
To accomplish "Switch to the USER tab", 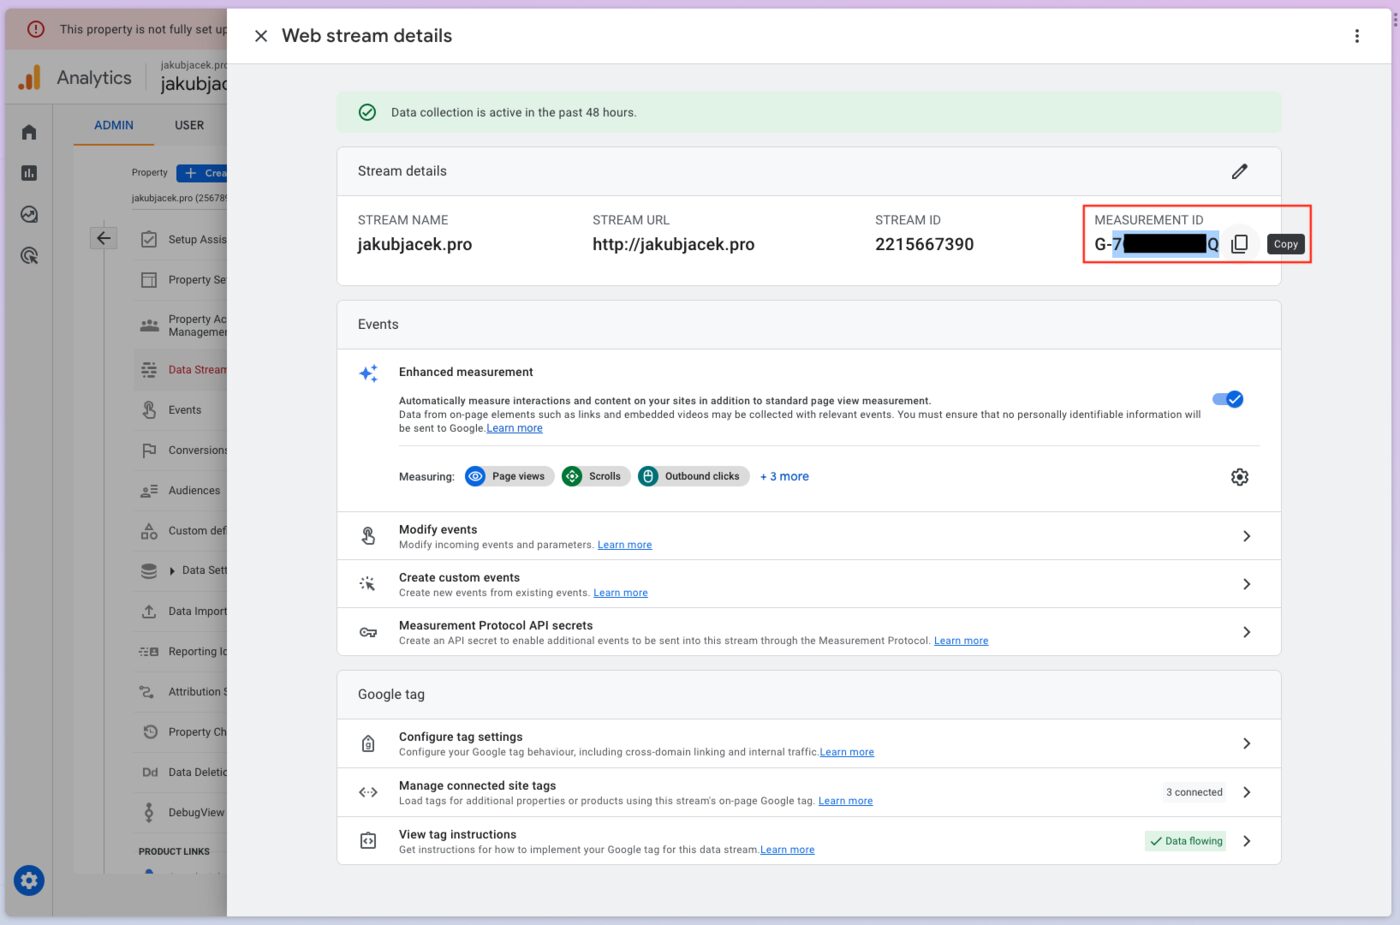I will click(189, 125).
